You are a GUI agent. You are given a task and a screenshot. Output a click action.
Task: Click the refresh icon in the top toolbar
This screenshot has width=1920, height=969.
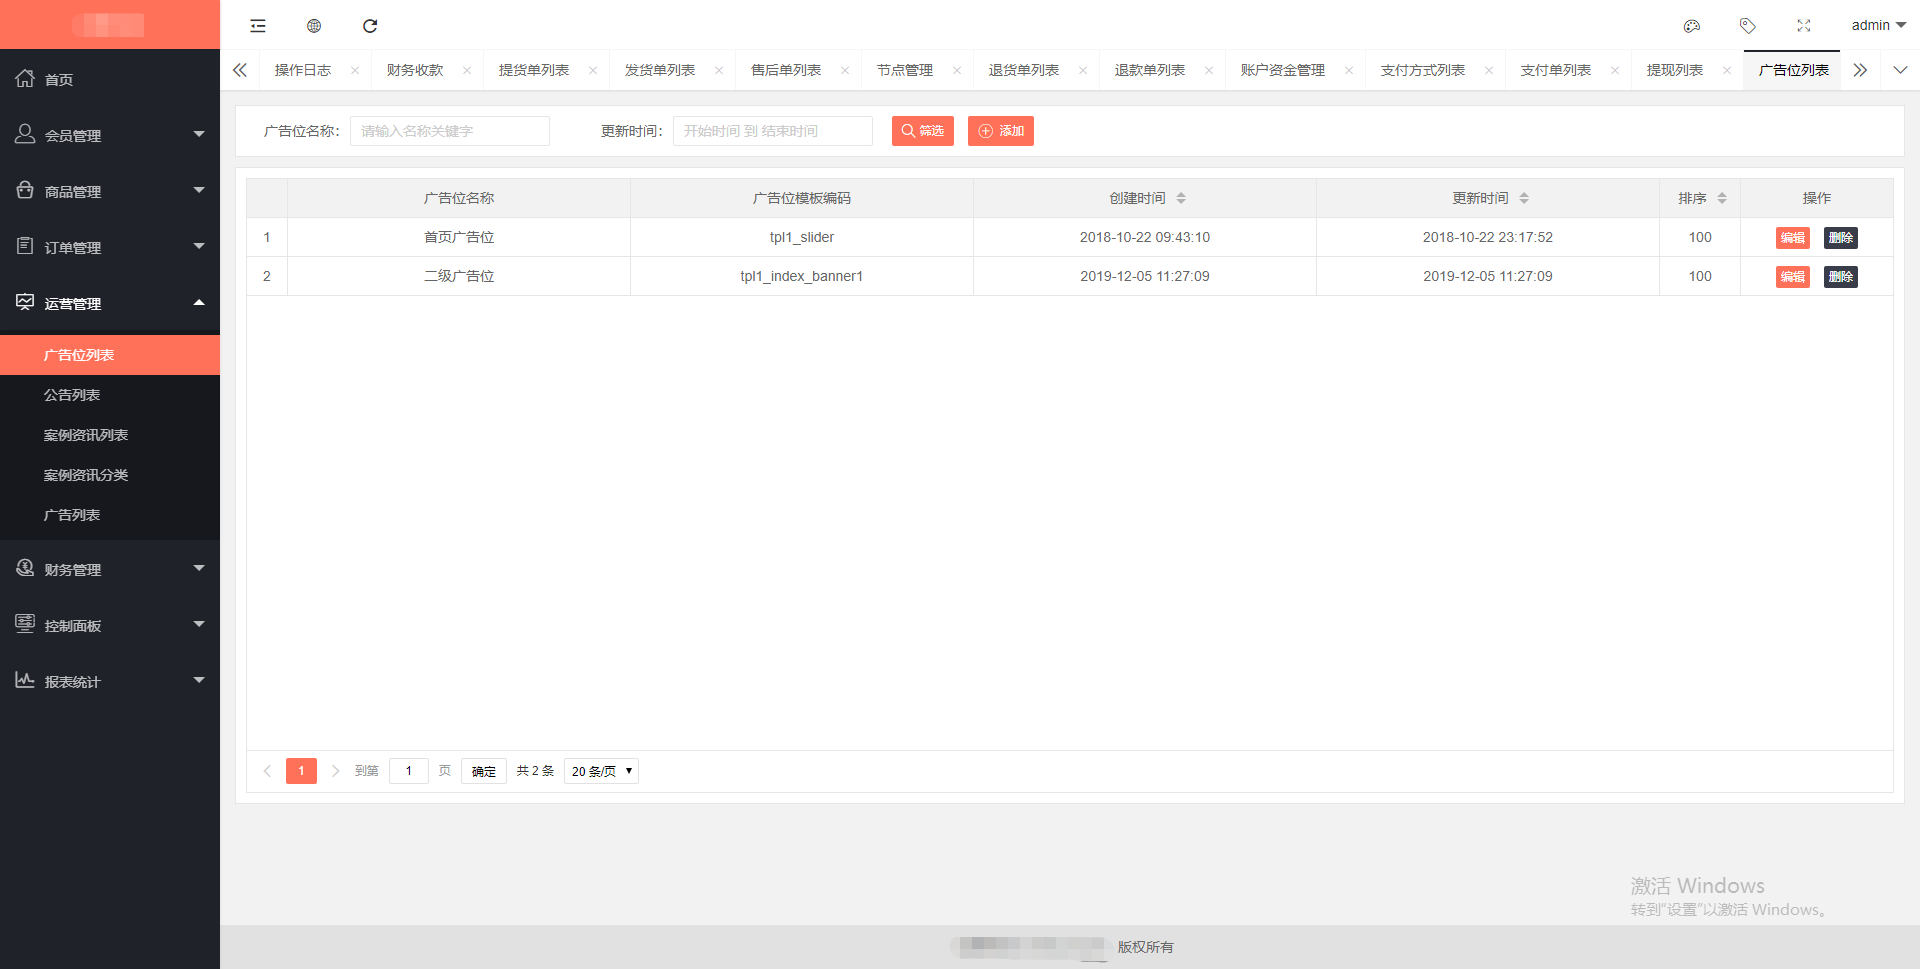pyautogui.click(x=370, y=26)
